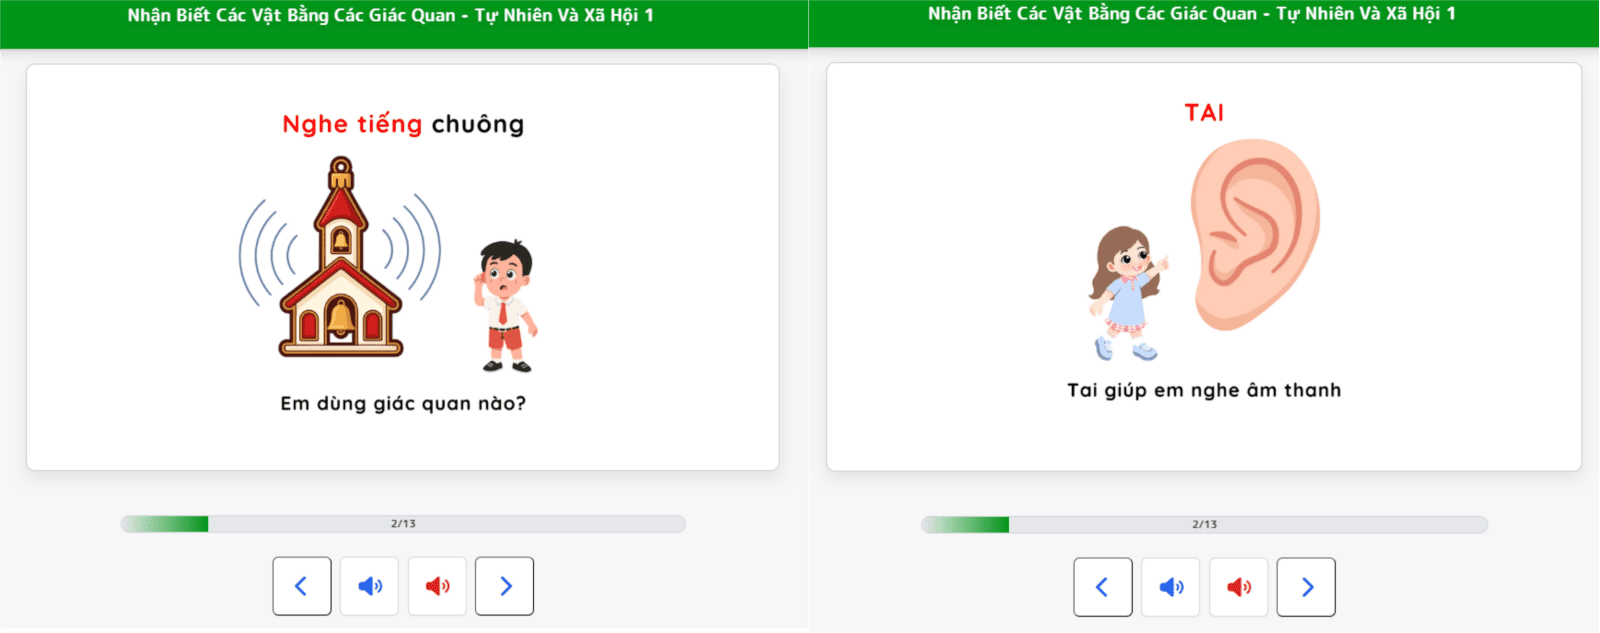Click the right green lesson title header
This screenshot has height=633, width=1600.
(x=1204, y=23)
